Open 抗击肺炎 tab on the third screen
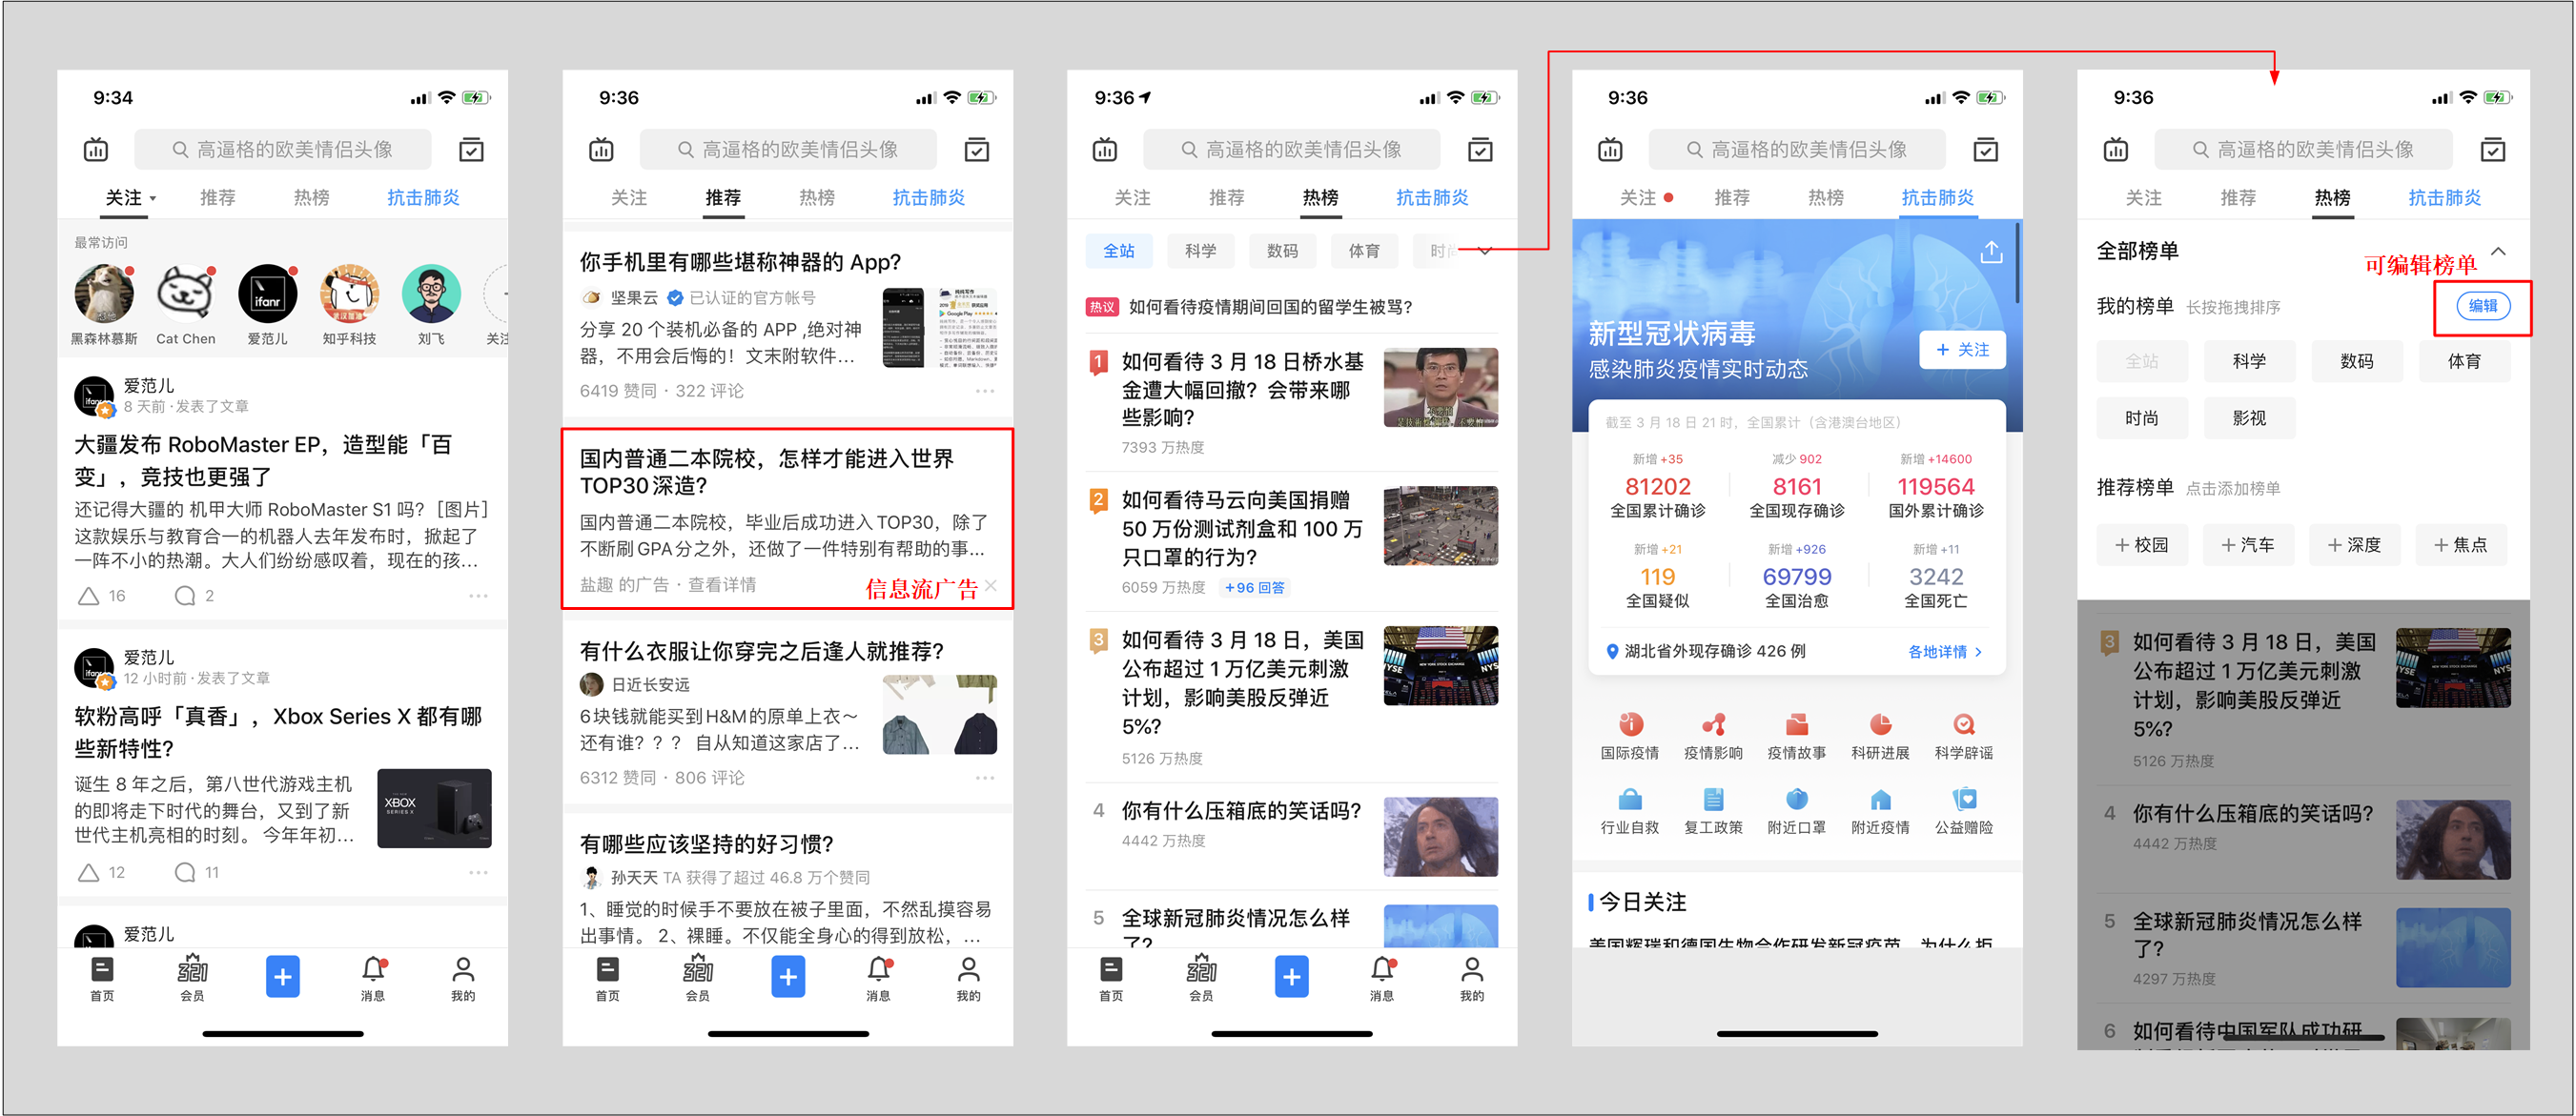Viewport: 2576px width, 1116px height. click(1432, 198)
